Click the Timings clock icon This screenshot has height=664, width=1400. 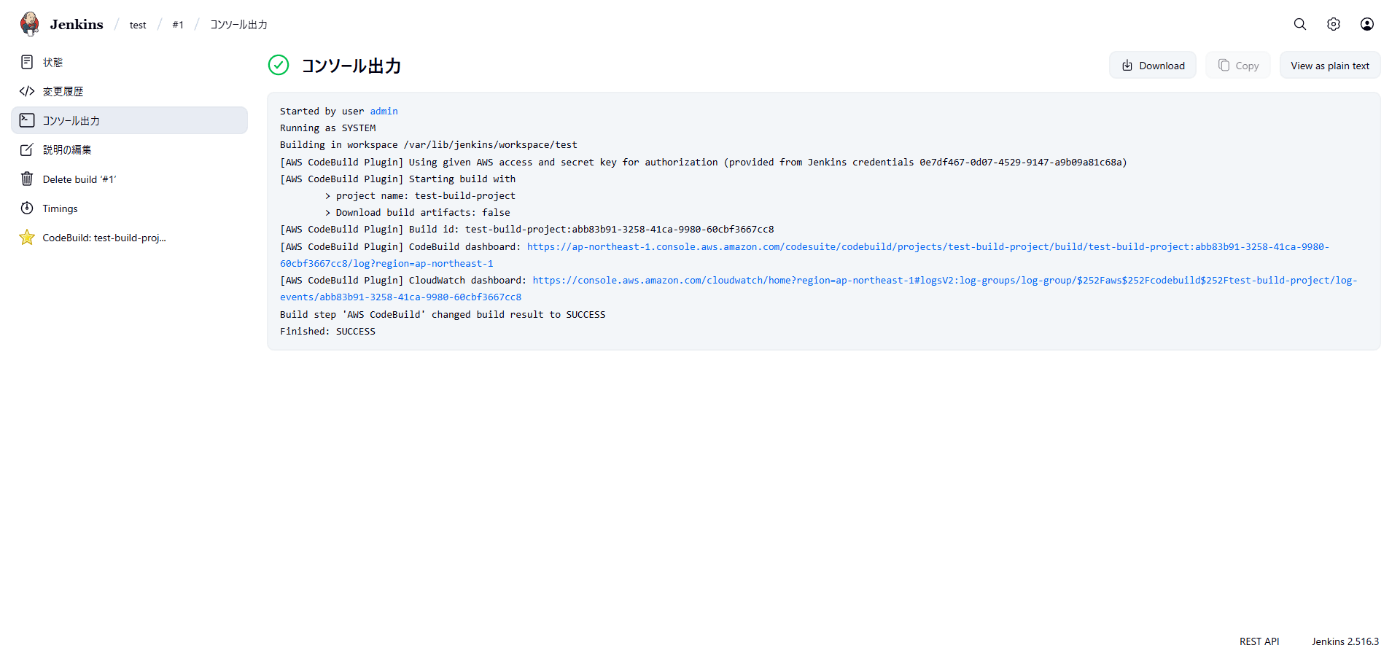click(27, 208)
